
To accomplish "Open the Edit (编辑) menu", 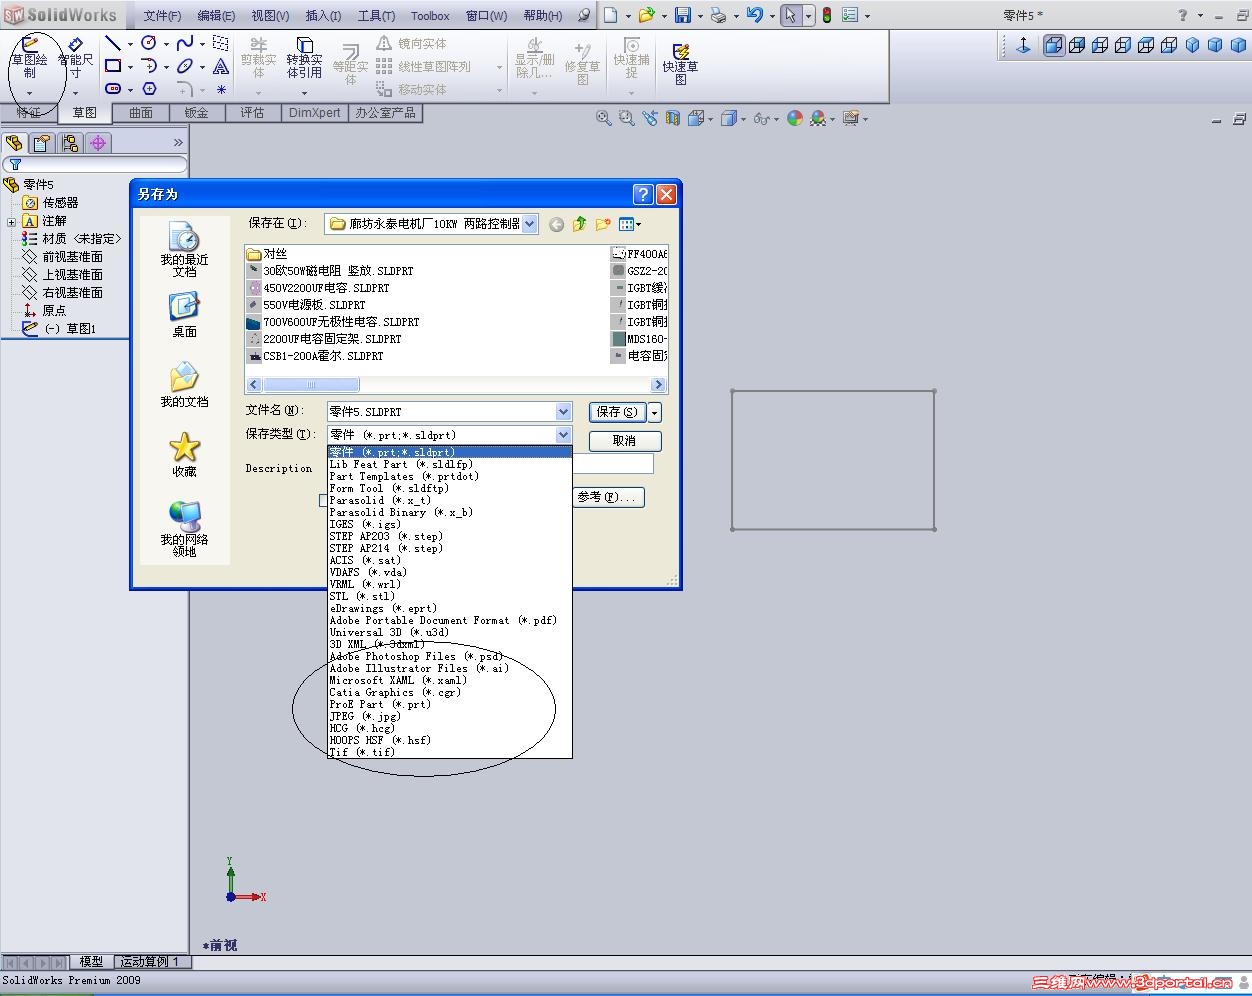I will coord(216,16).
